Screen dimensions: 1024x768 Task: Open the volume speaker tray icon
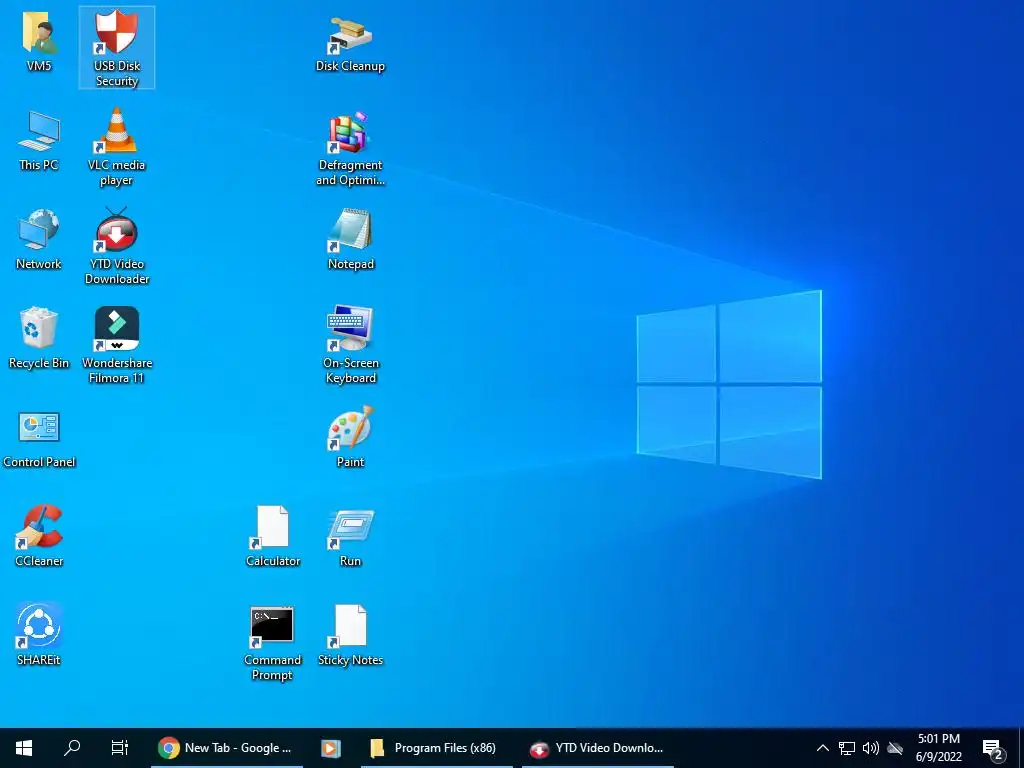tap(871, 748)
